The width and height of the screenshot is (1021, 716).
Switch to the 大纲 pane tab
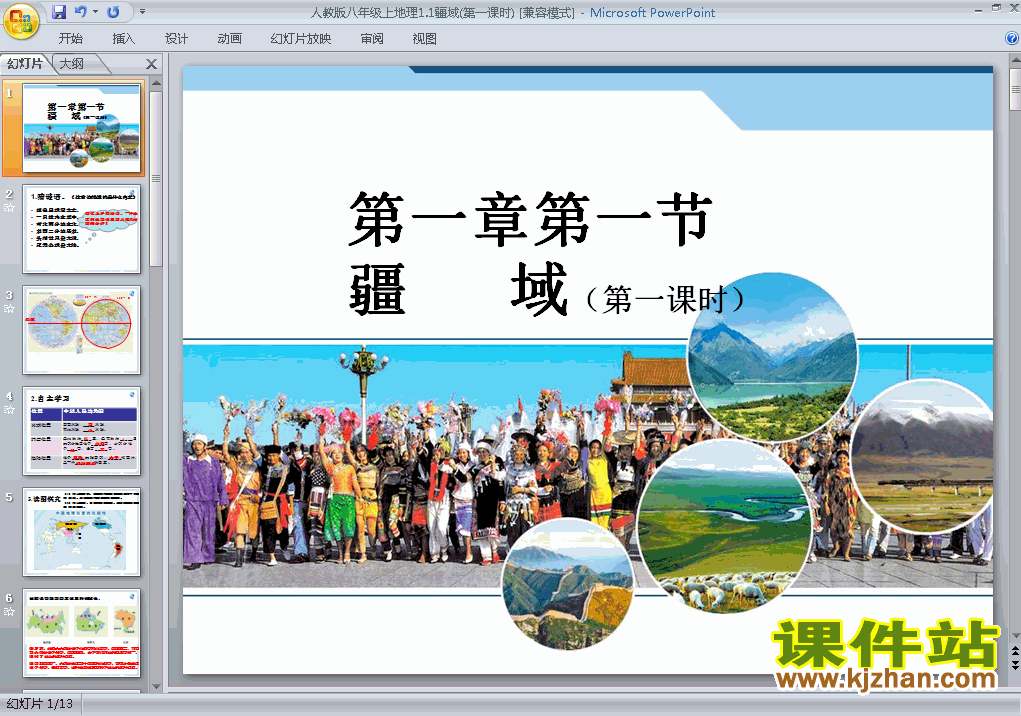72,63
